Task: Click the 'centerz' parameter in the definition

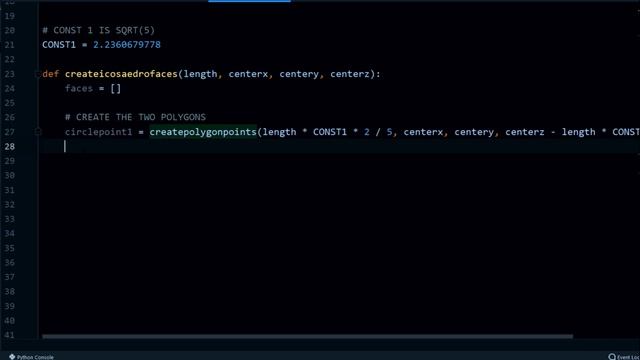Action: click(350, 74)
